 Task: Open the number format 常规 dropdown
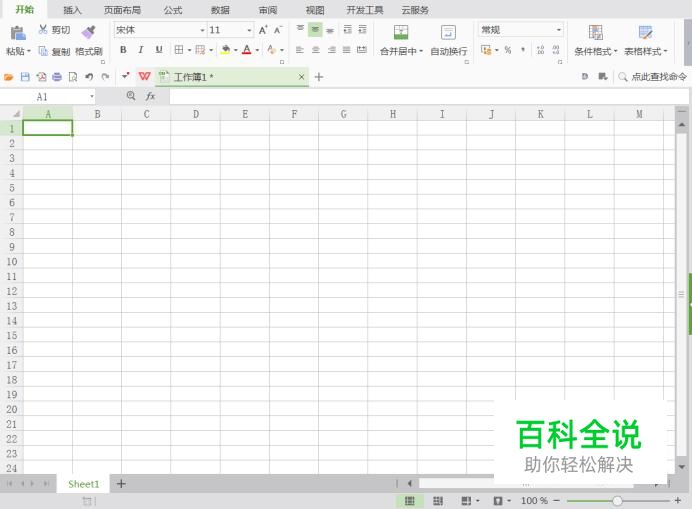(x=559, y=30)
